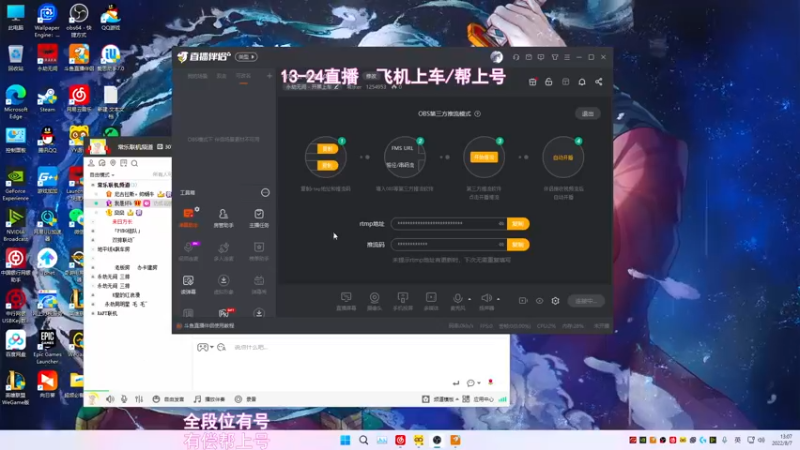Open the customer service headset icon
800x450 pixels.
point(516,57)
